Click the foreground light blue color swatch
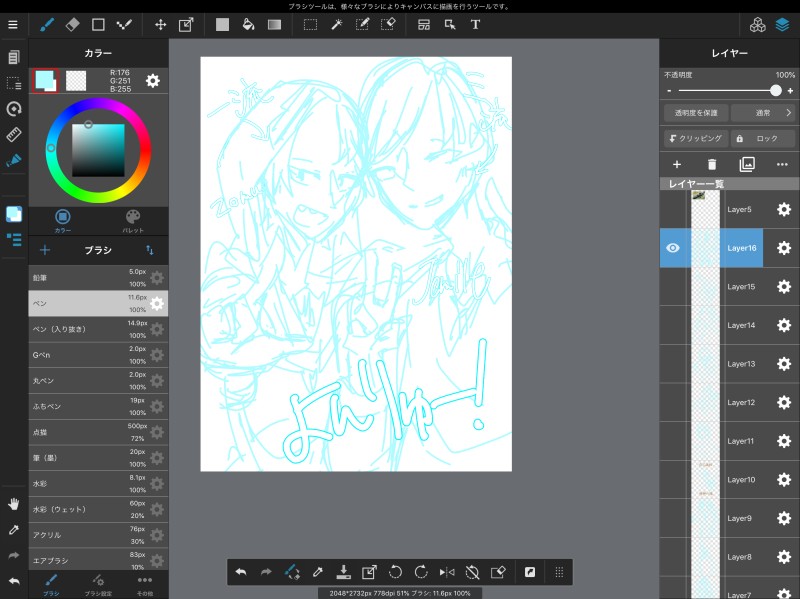Viewport: 800px width, 599px height. [x=44, y=80]
